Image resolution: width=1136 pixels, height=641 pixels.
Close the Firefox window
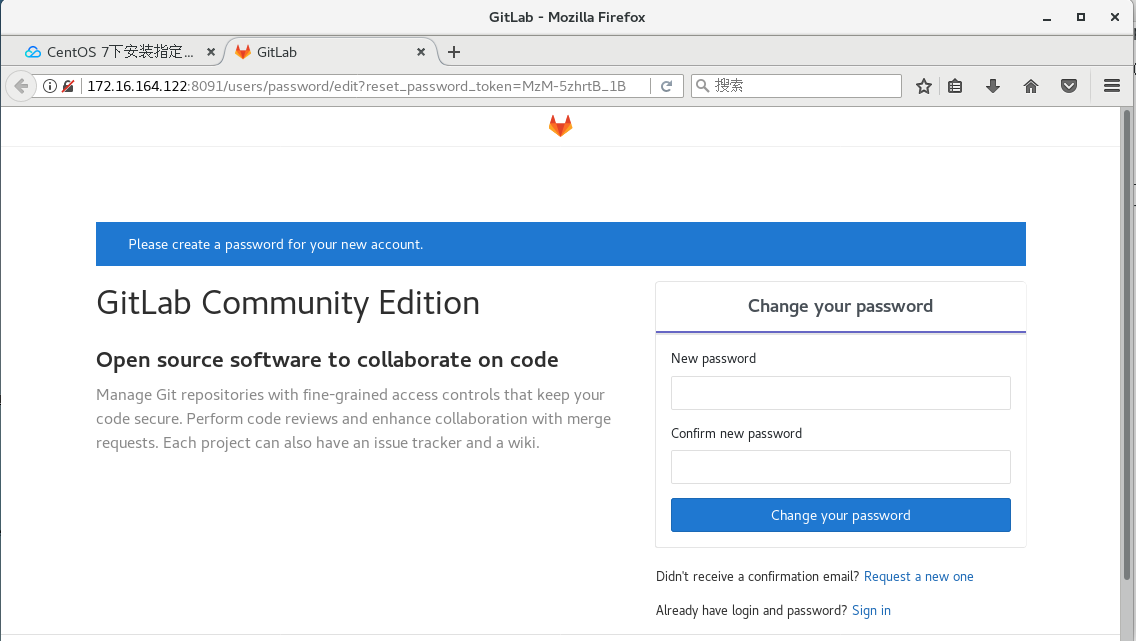pos(1114,17)
